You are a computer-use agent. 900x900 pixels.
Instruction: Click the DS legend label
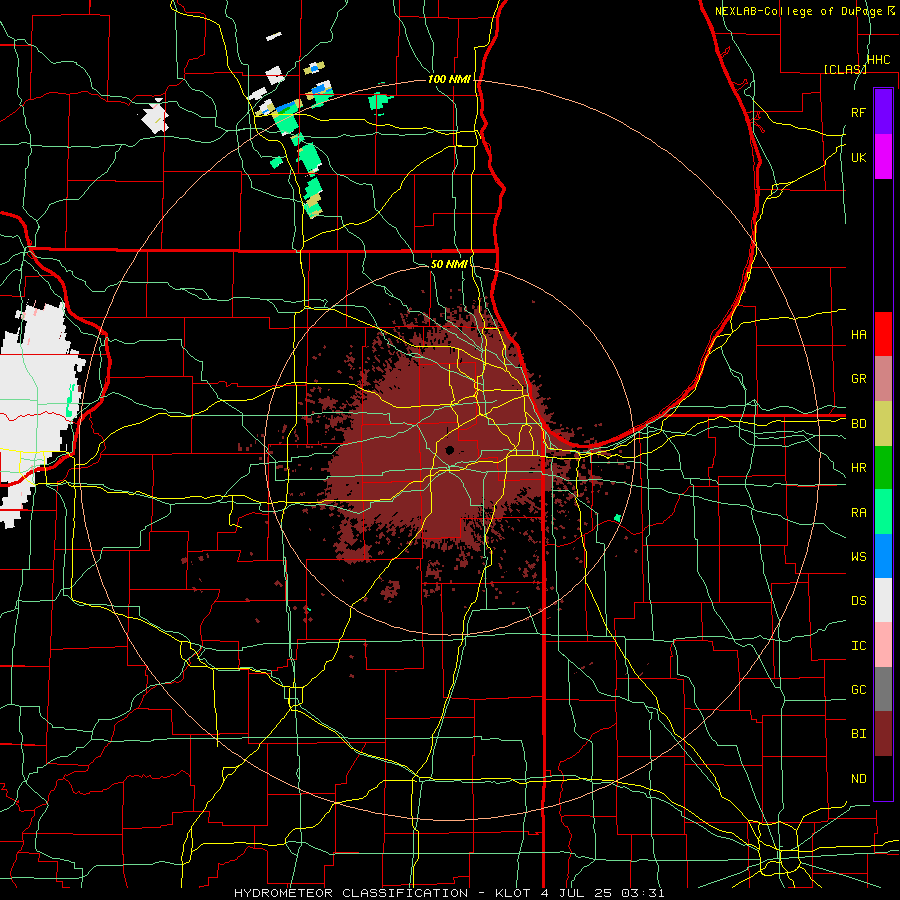(859, 601)
